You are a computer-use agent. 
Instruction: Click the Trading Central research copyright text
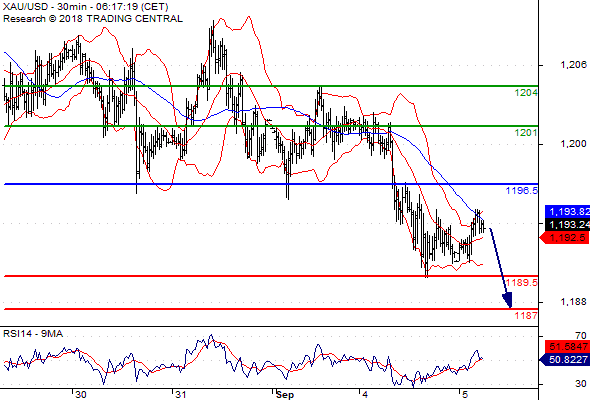point(93,19)
